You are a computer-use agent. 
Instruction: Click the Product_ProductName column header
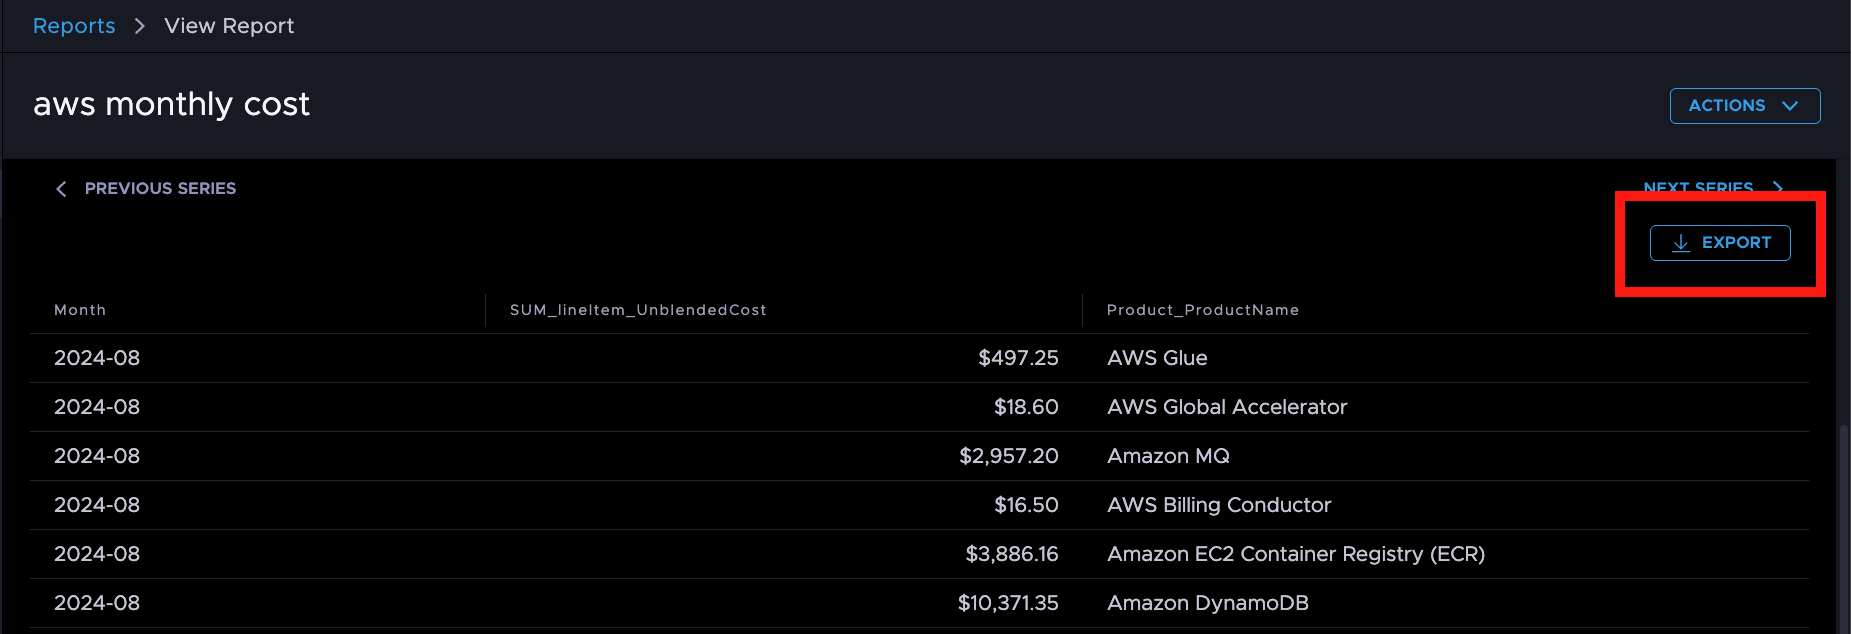(x=1203, y=310)
